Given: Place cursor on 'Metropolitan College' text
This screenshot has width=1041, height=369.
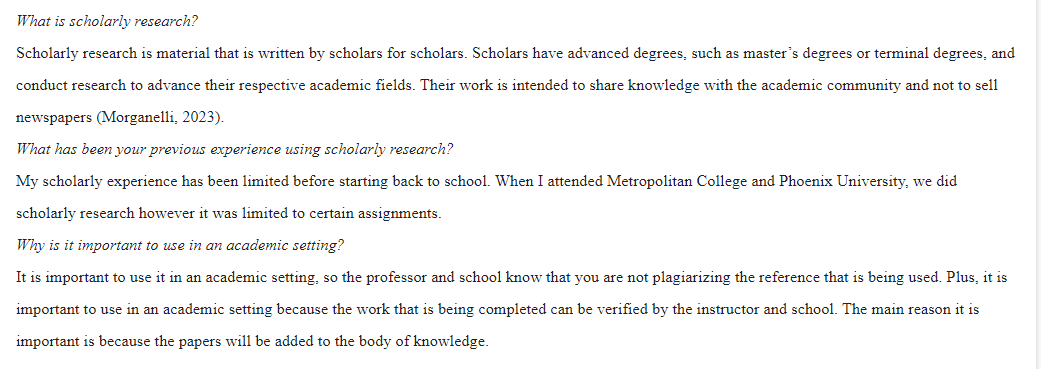Looking at the screenshot, I should [x=677, y=181].
